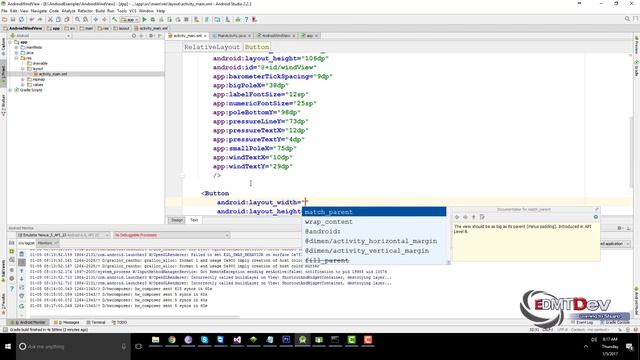Expand the mipmap folder in tree
Image resolution: width=640 pixels, height=360 pixels.
pos(23,79)
